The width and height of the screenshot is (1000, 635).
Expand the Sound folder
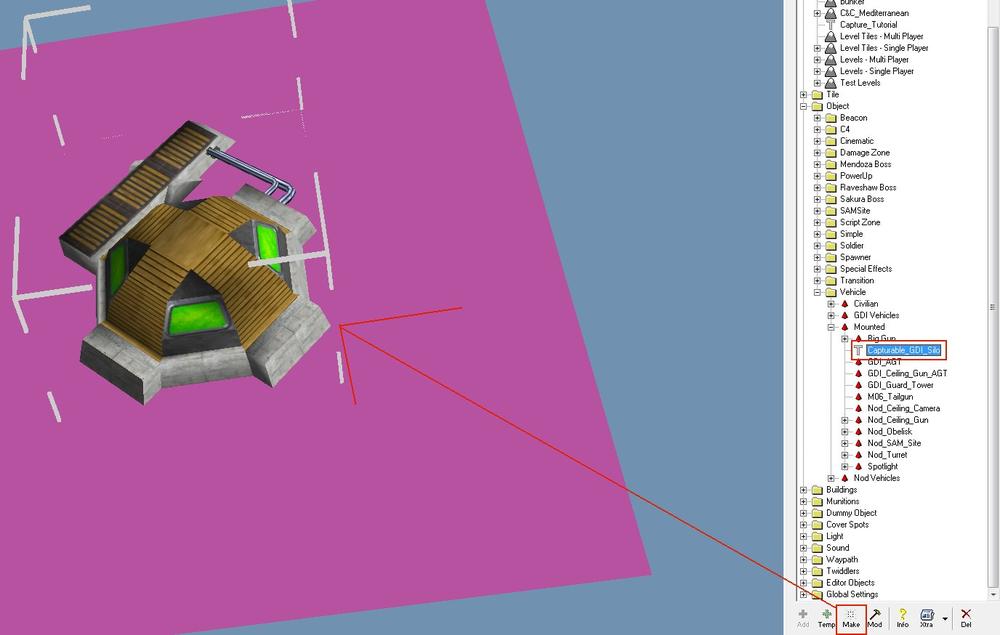click(x=804, y=548)
